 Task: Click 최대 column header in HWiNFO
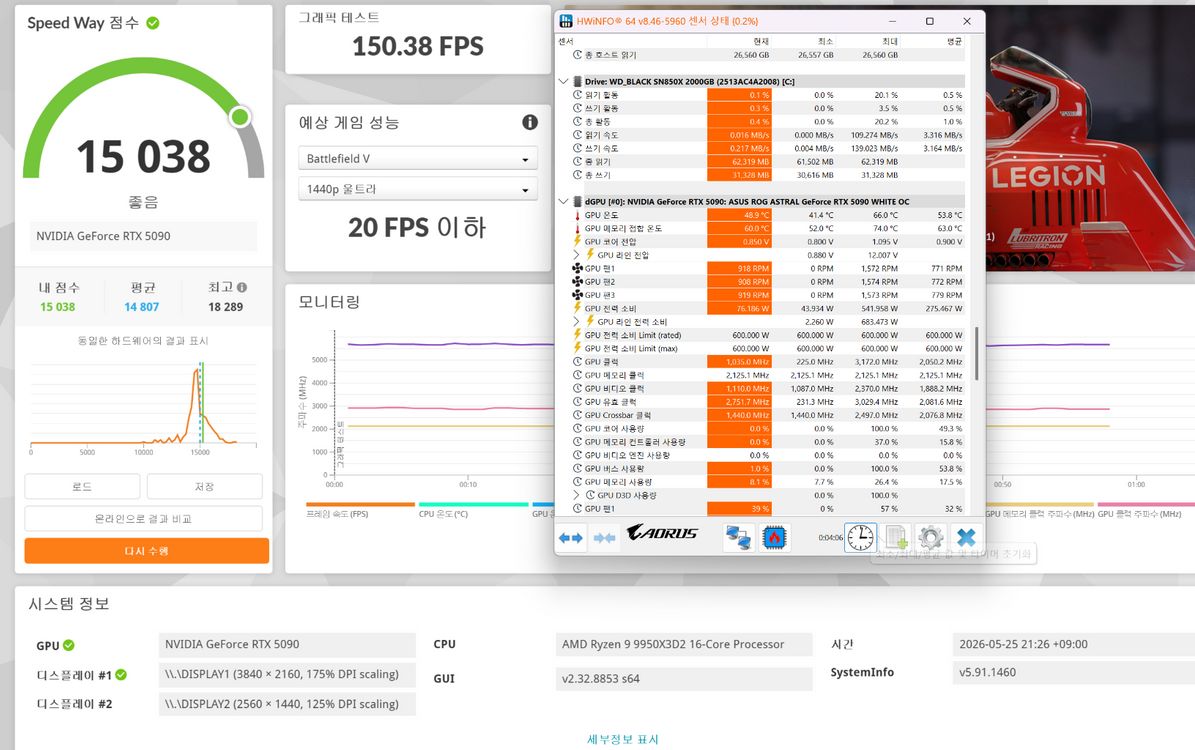point(889,41)
